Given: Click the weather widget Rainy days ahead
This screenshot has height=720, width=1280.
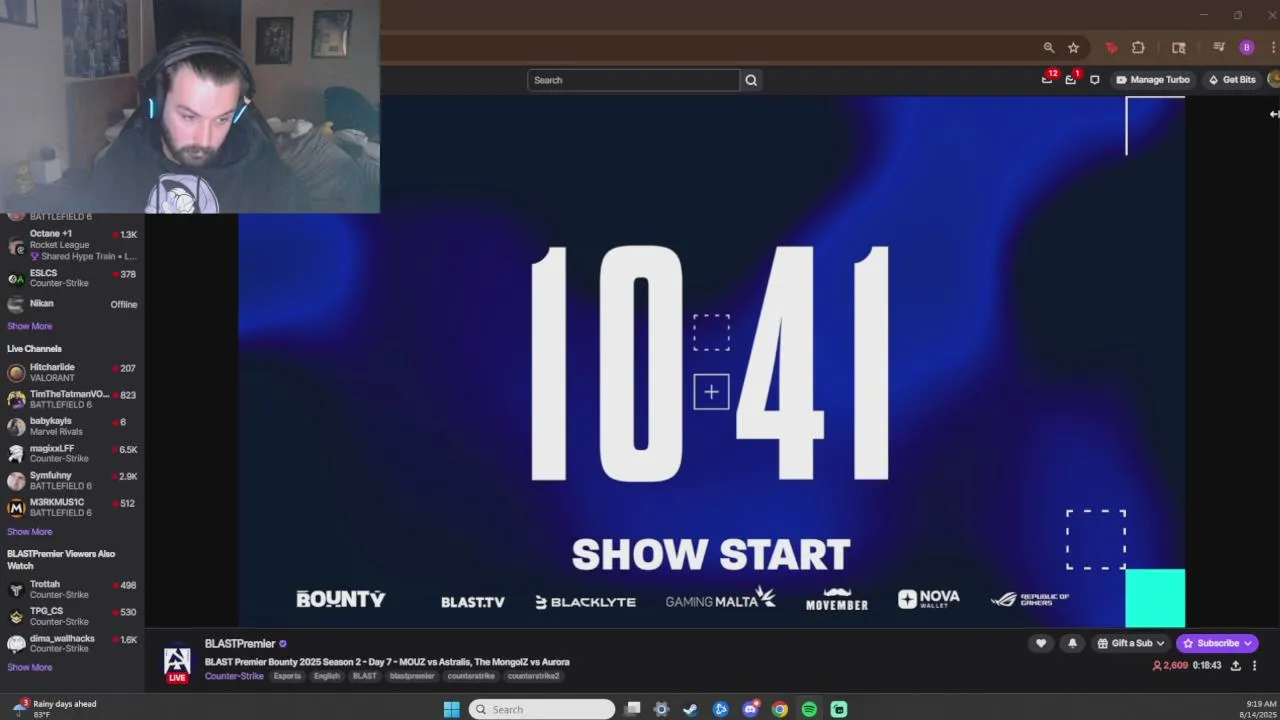Looking at the screenshot, I should [x=53, y=709].
